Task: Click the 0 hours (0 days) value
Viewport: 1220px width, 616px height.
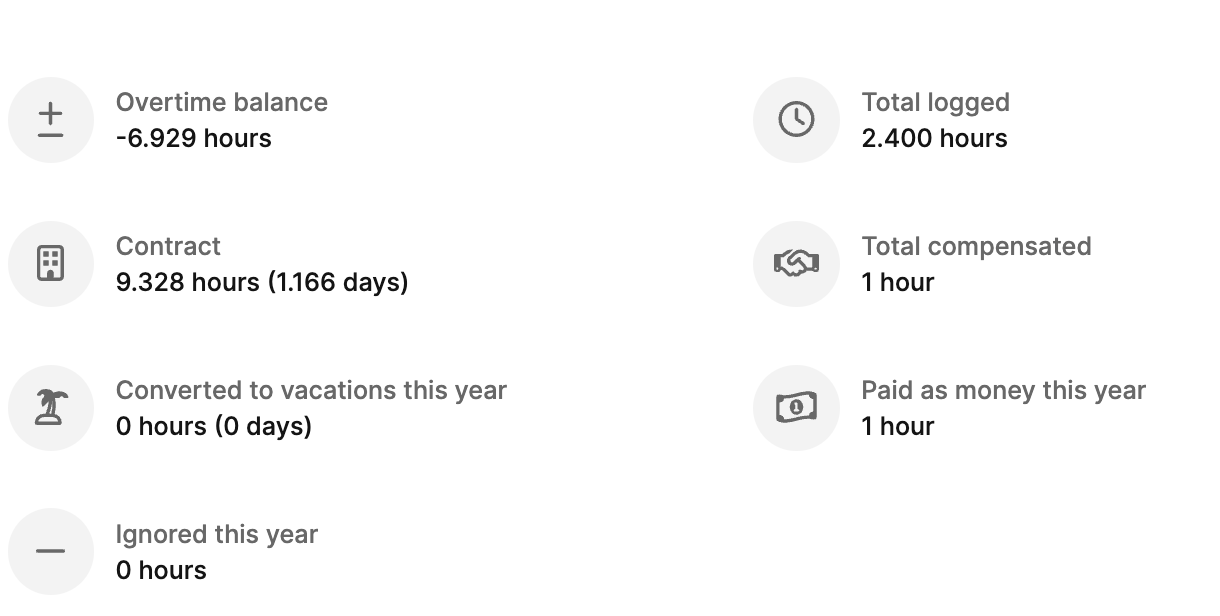Action: click(213, 427)
